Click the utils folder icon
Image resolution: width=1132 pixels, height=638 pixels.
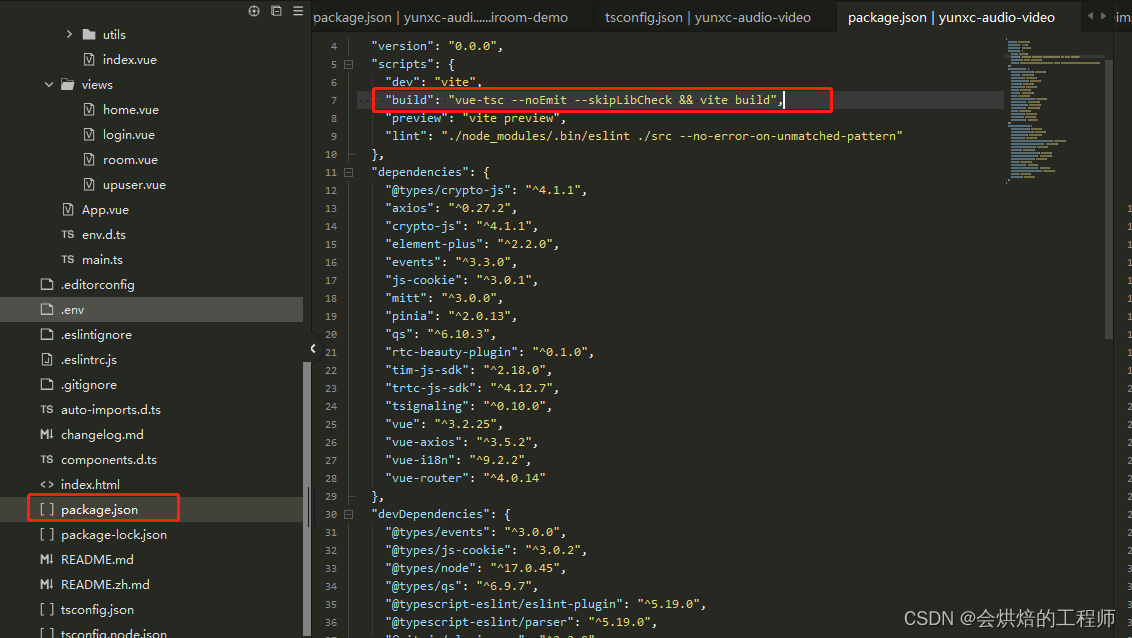tap(90, 34)
